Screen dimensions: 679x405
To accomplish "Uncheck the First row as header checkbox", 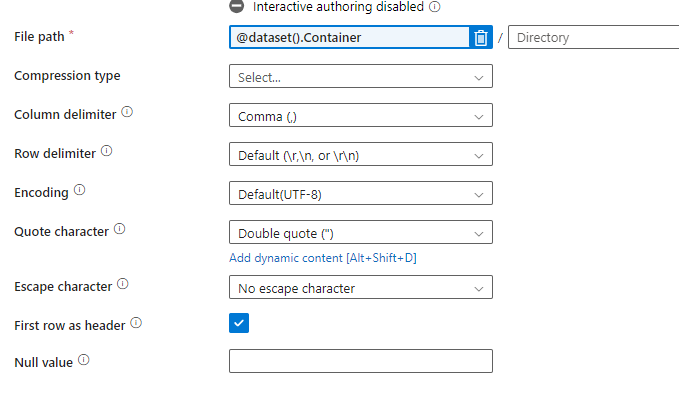I will click(239, 323).
